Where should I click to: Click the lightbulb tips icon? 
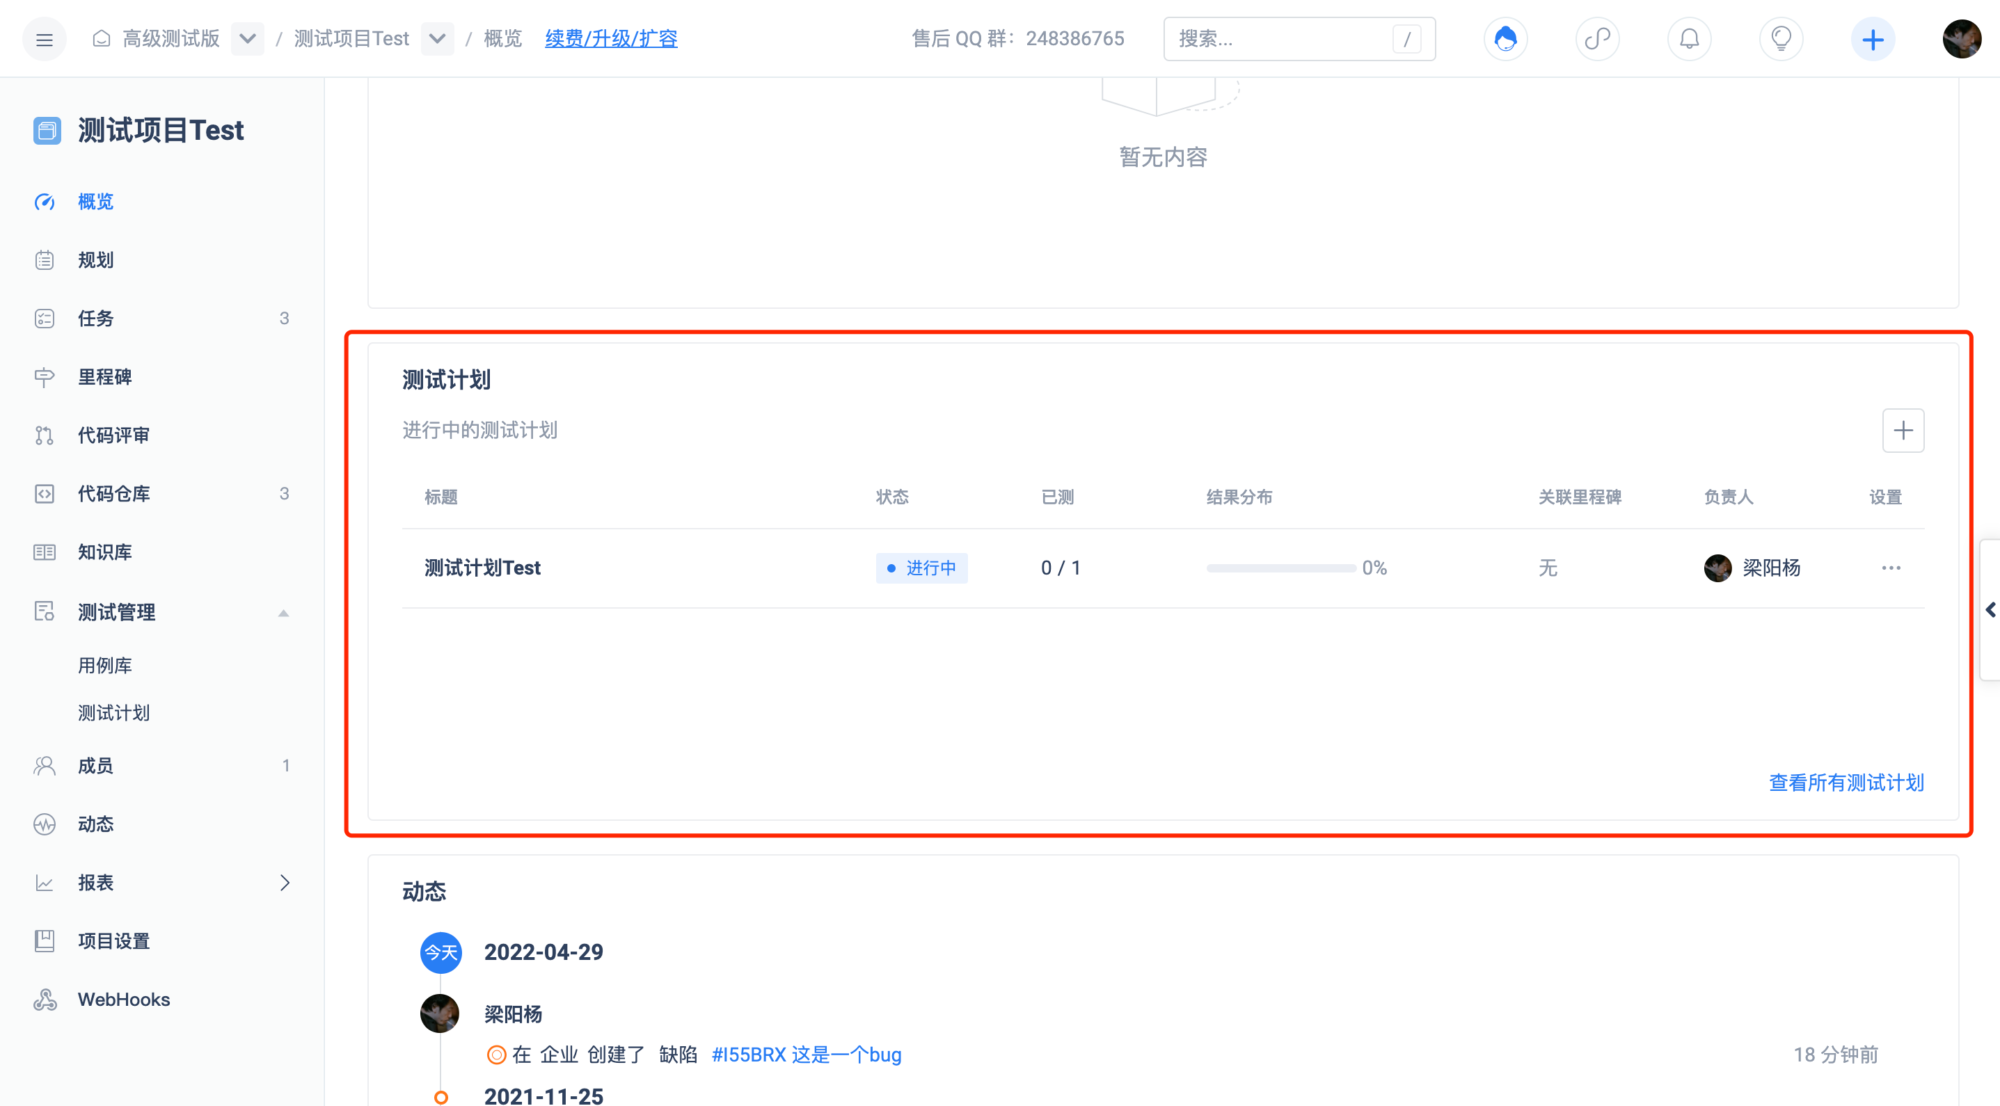(1781, 39)
